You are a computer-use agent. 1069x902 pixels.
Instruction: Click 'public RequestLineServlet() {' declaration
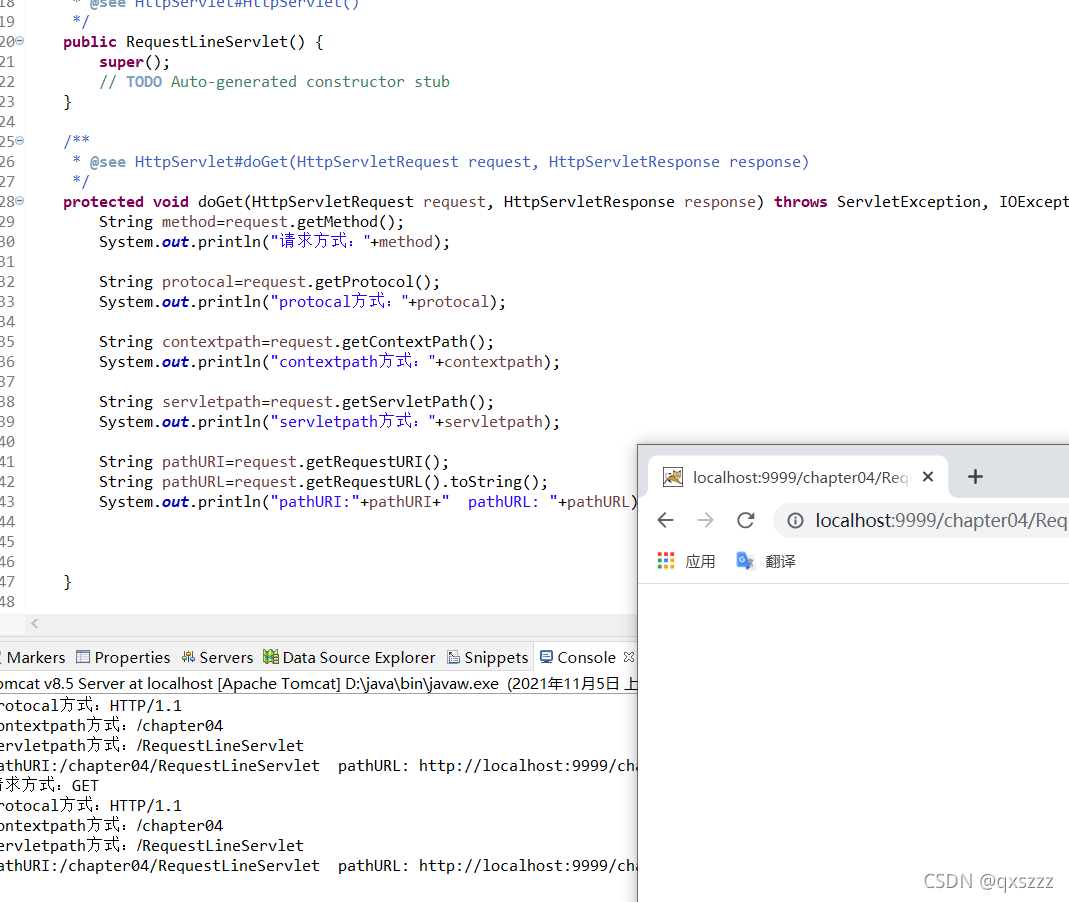[x=193, y=42]
